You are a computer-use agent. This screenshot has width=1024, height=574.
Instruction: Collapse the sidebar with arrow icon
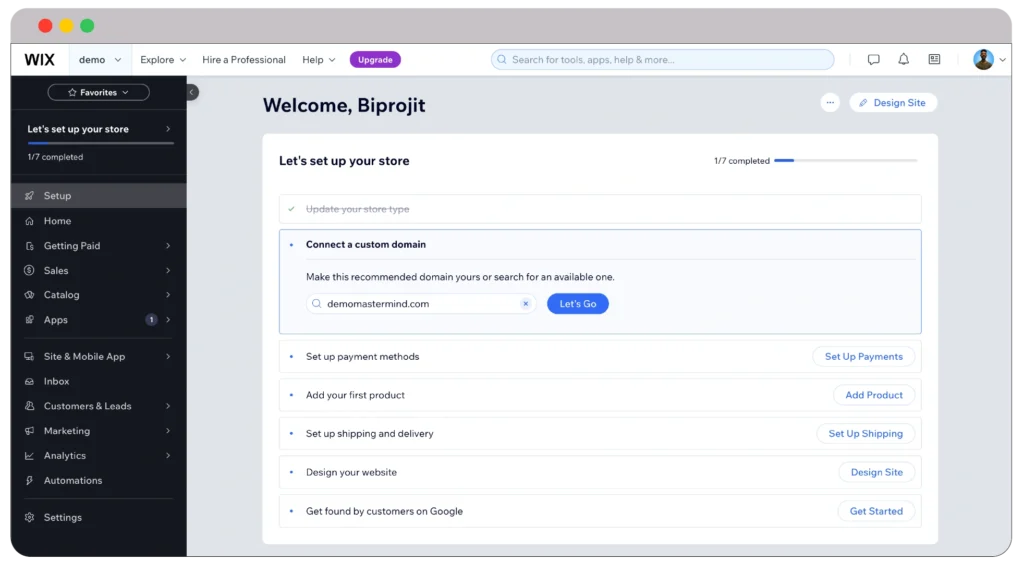coord(192,92)
